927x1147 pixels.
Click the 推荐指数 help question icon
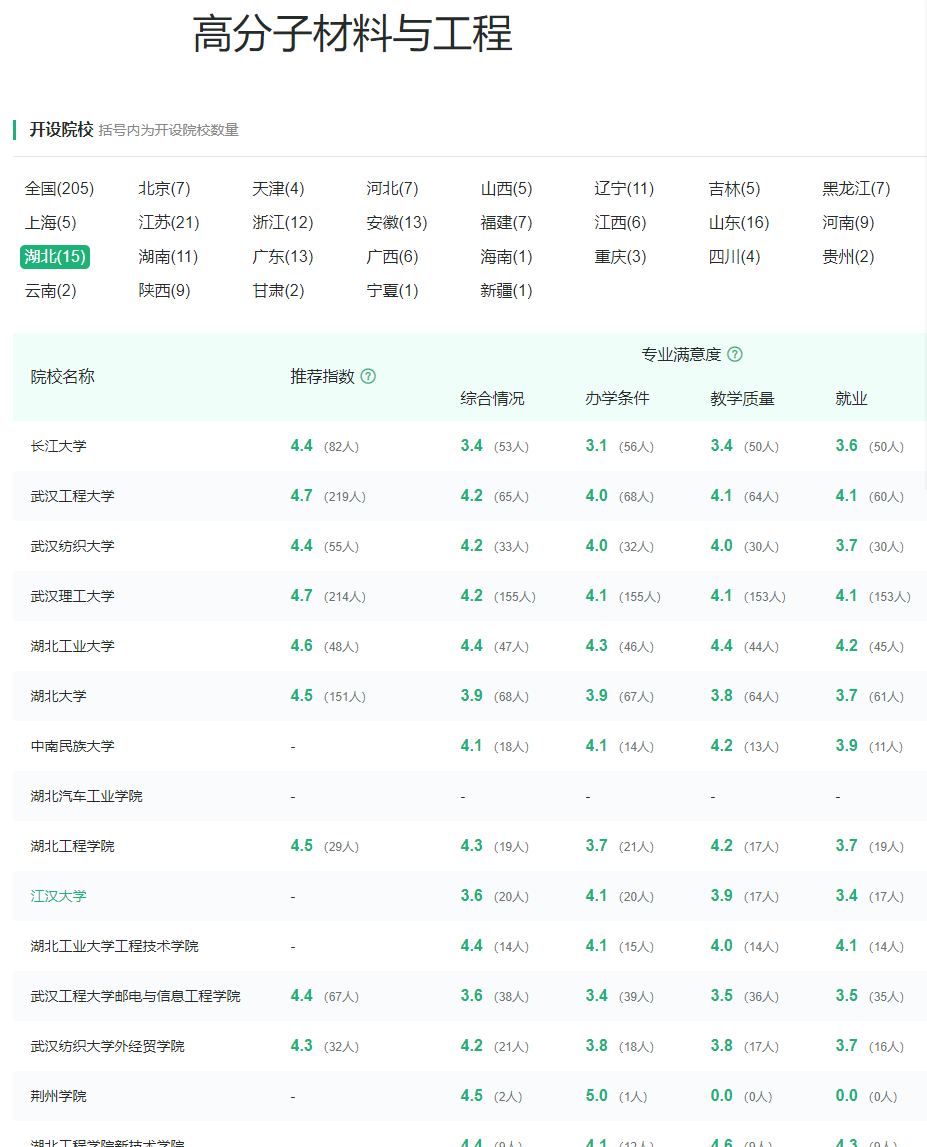[x=368, y=376]
